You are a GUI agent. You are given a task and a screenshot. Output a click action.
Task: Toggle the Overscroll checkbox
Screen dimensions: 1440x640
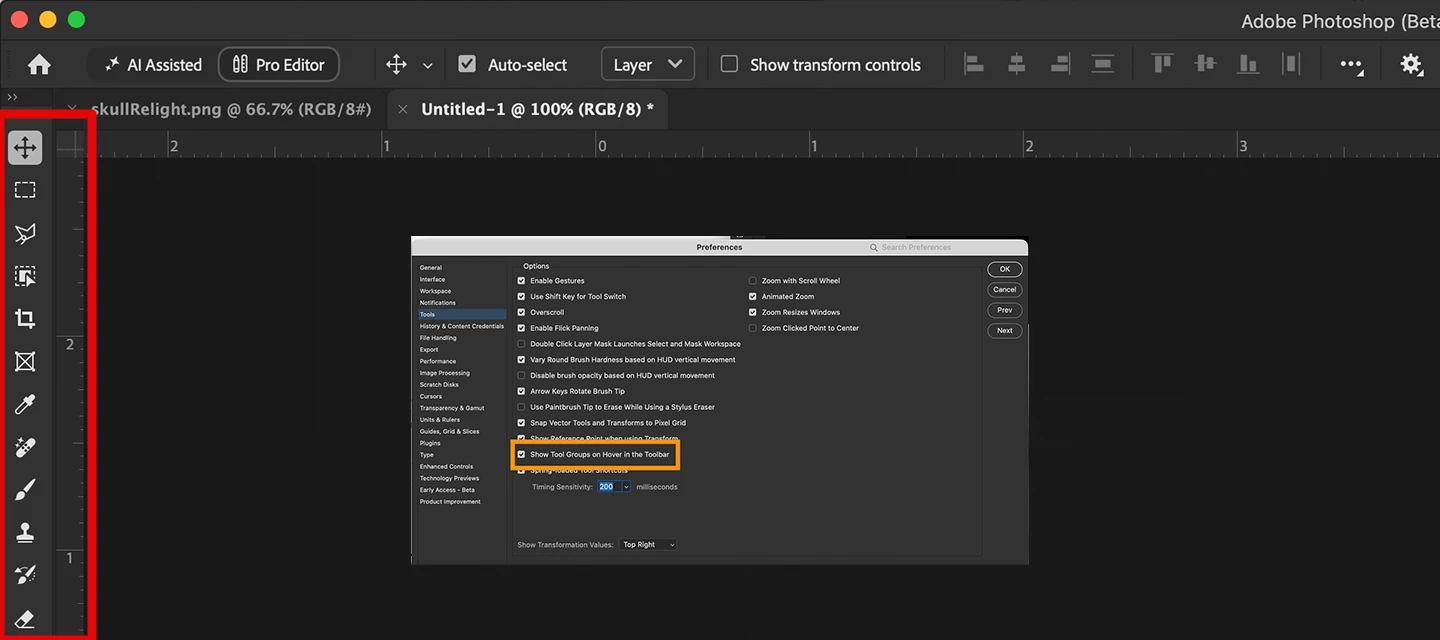(521, 313)
